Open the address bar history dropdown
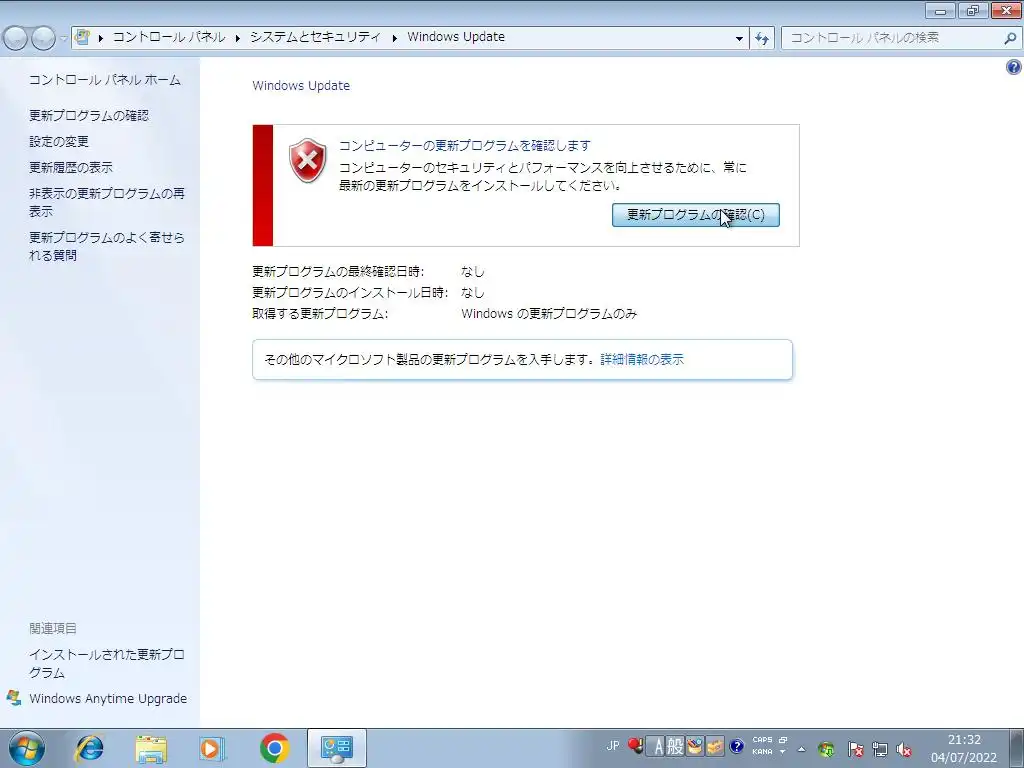The image size is (1024, 768). pos(739,39)
